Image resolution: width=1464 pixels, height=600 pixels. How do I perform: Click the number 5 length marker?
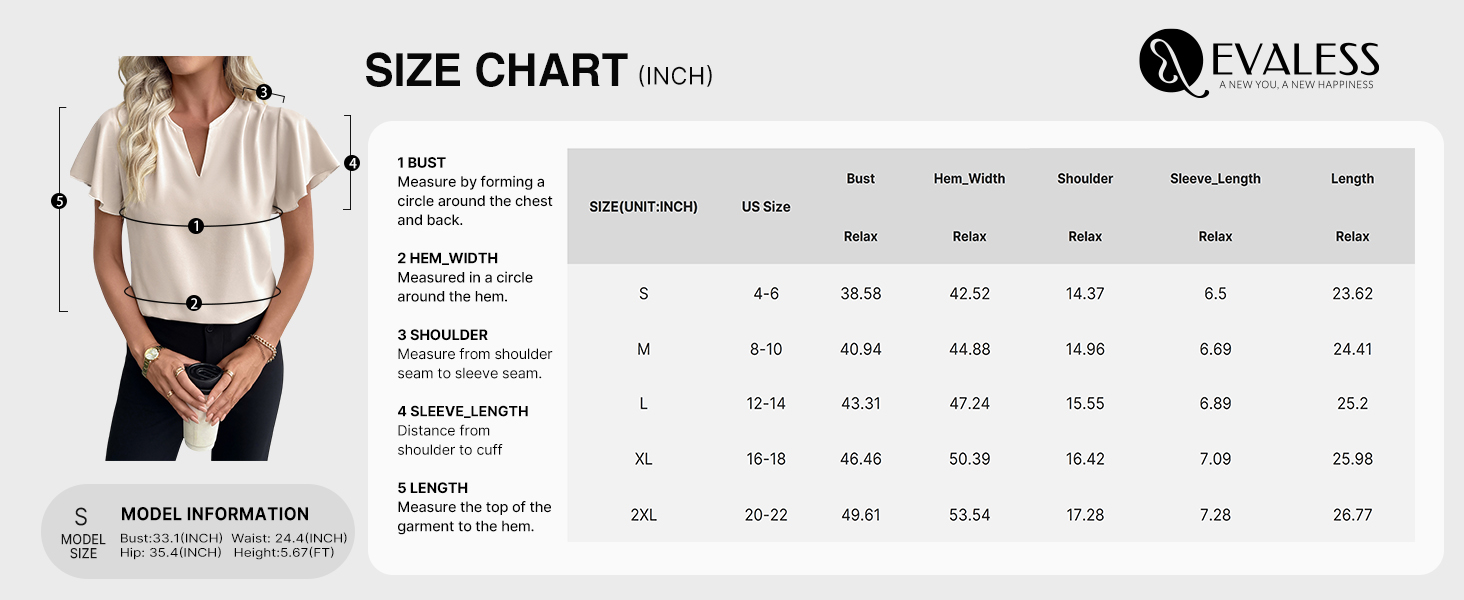(59, 201)
